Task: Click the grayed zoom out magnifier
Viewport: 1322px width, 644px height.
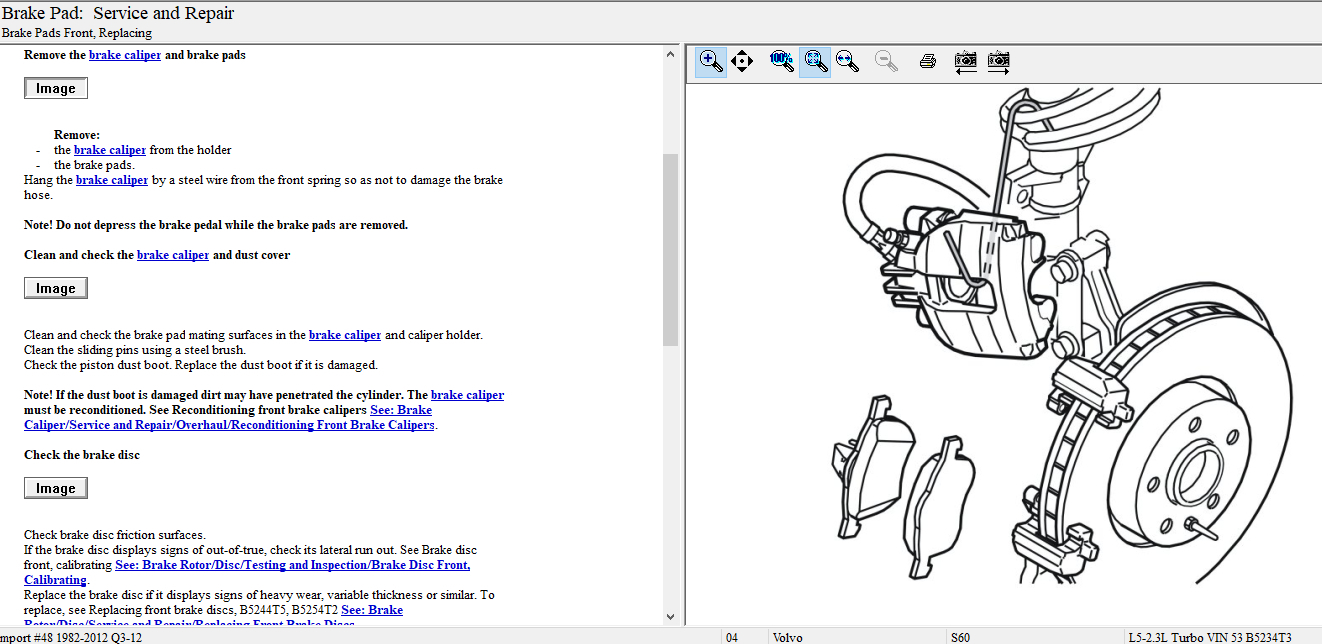Action: click(x=885, y=62)
